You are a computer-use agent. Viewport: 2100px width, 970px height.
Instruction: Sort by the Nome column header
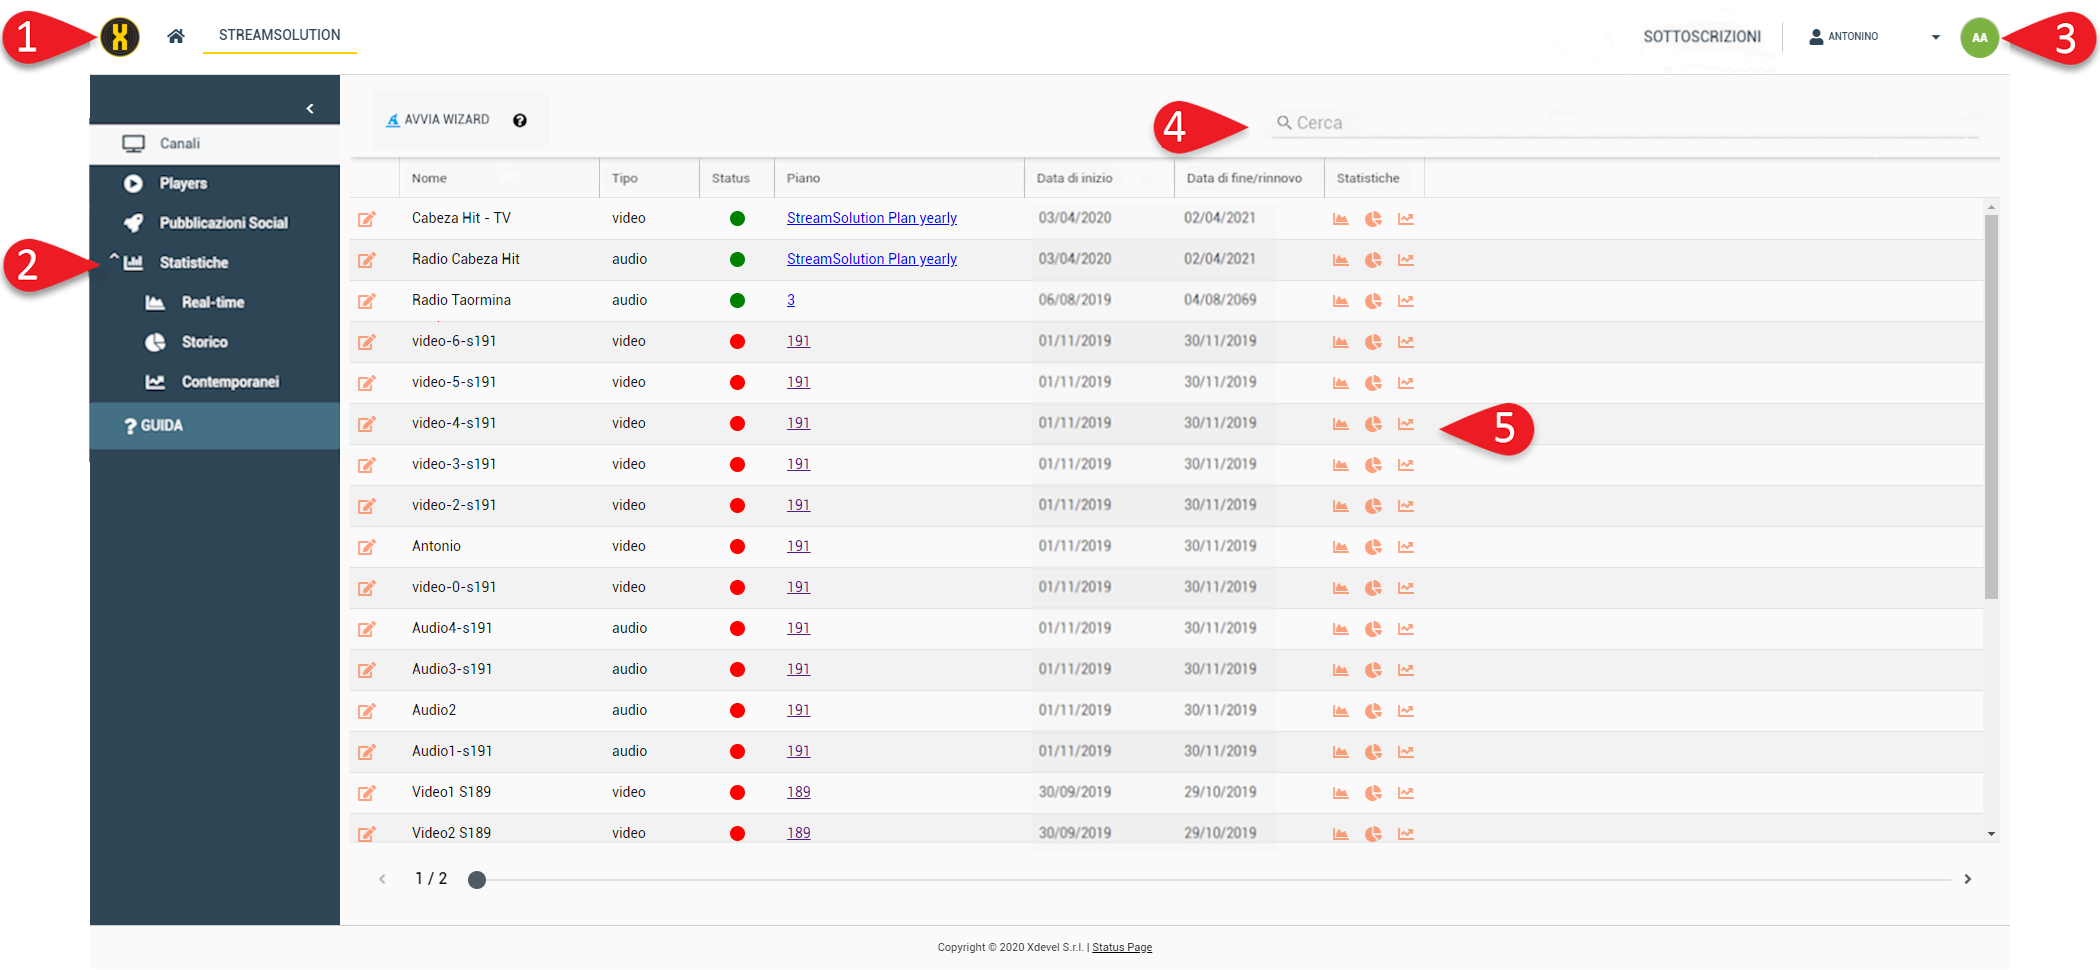pos(499,178)
